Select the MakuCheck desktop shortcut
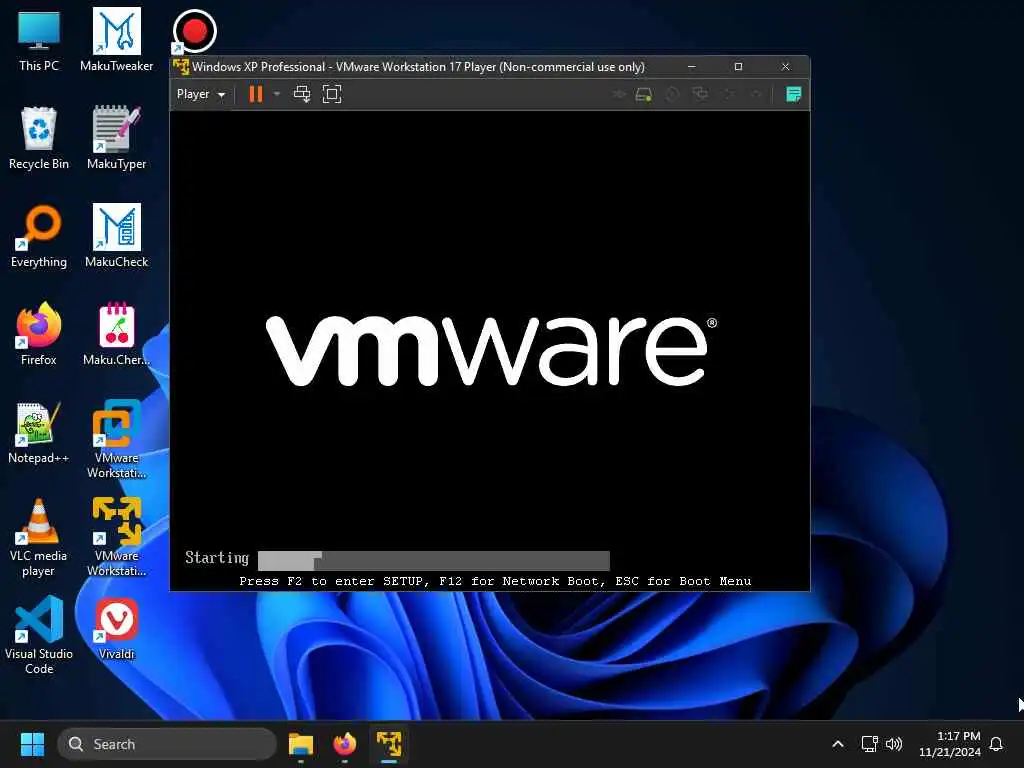This screenshot has height=768, width=1024. tap(117, 236)
